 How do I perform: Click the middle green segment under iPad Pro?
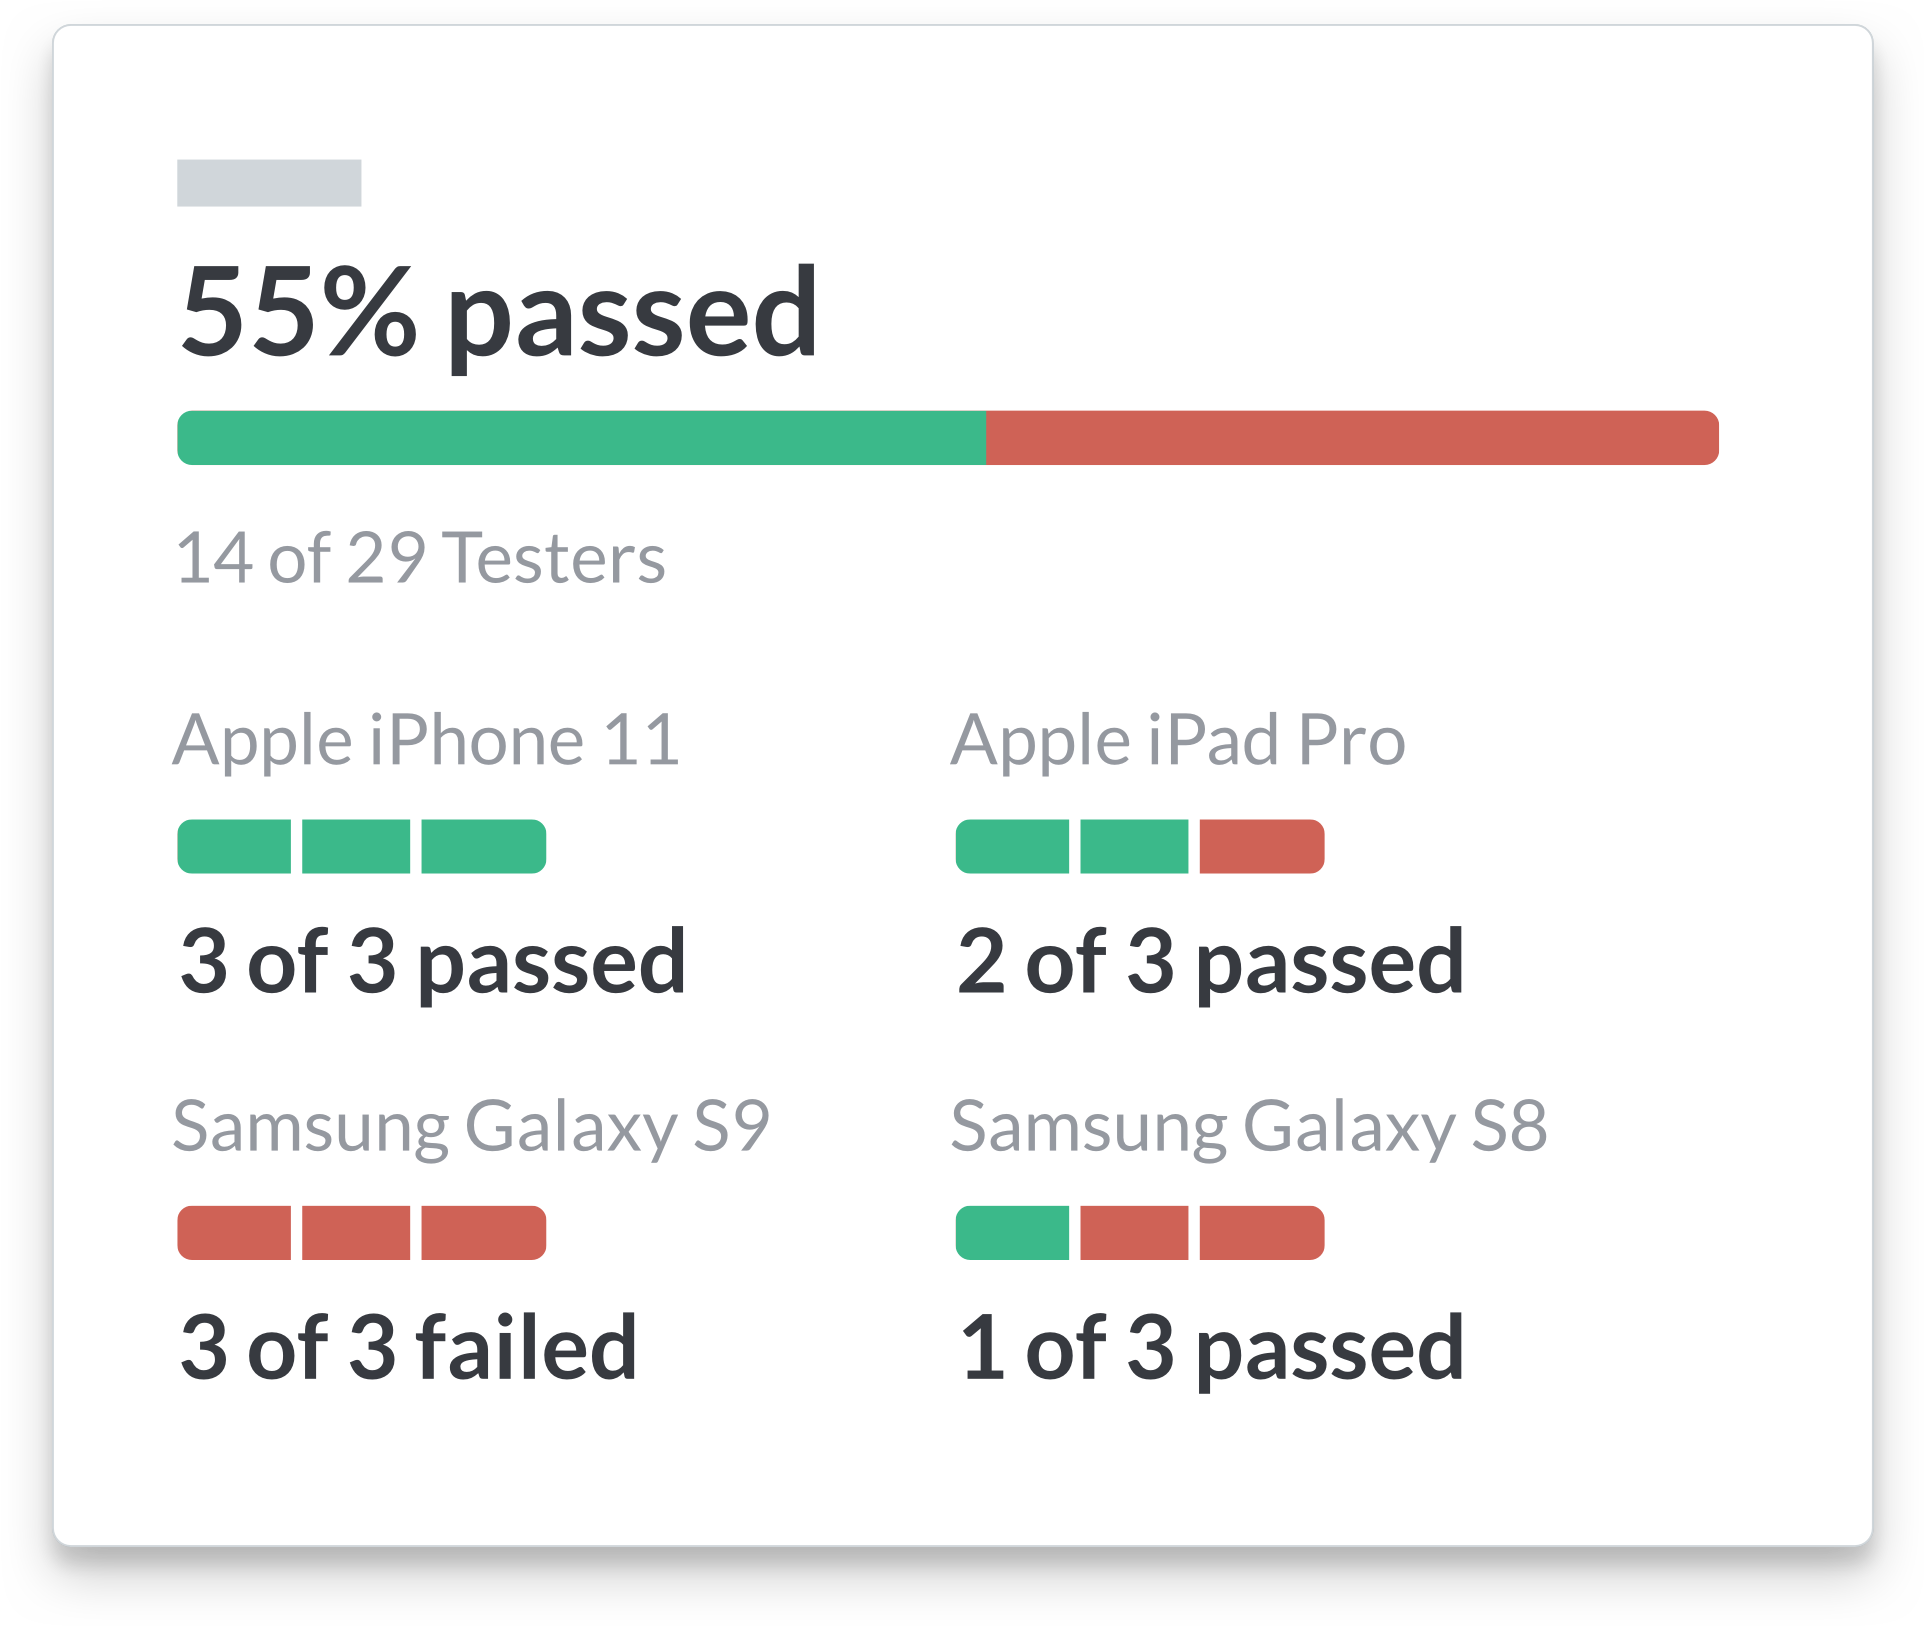point(1134,847)
